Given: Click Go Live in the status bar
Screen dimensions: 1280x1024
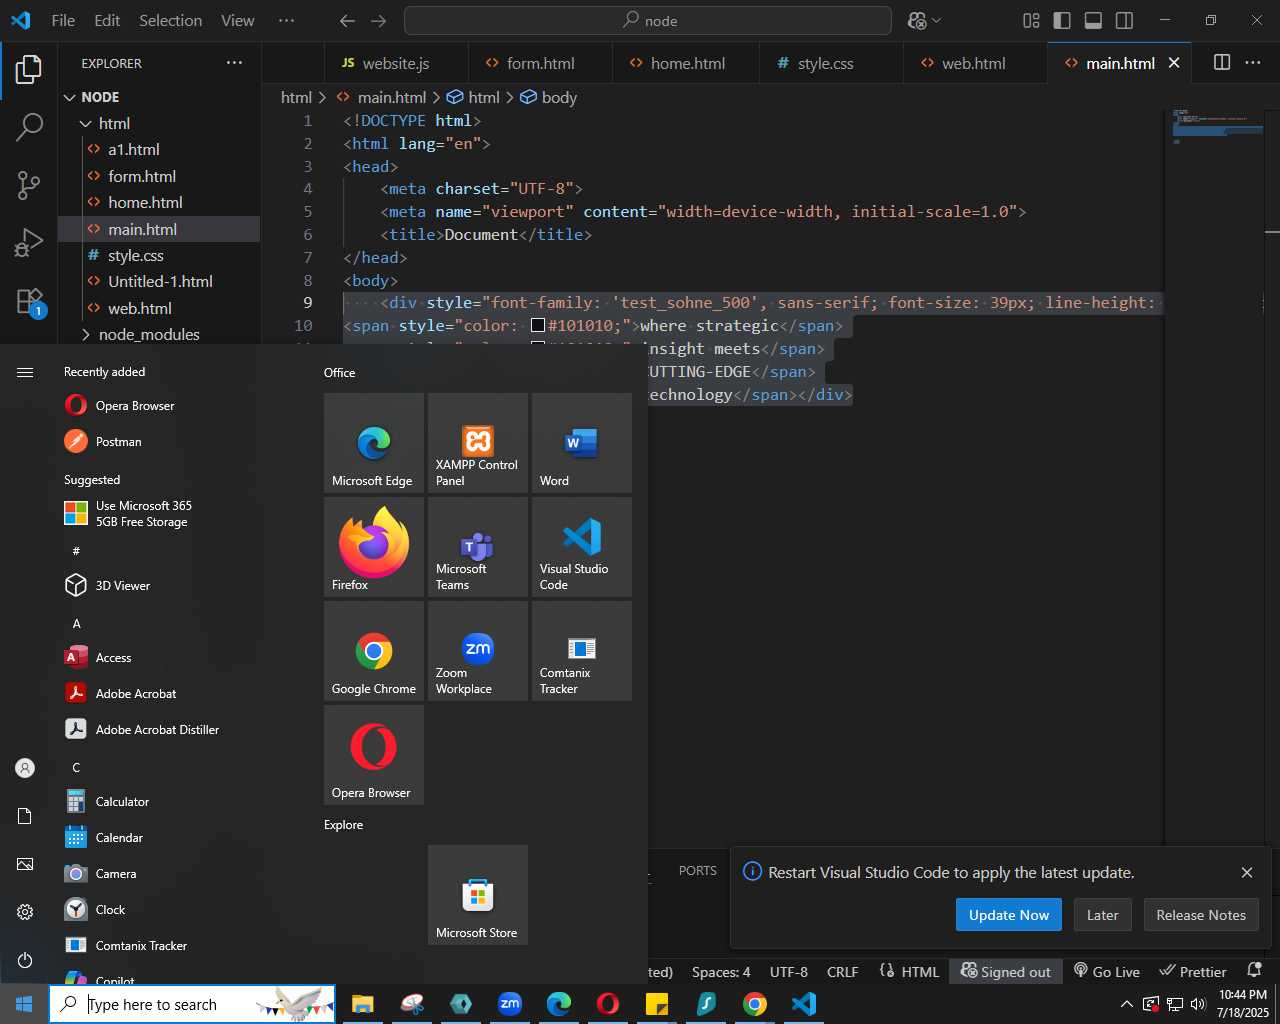Looking at the screenshot, I should (x=1107, y=971).
